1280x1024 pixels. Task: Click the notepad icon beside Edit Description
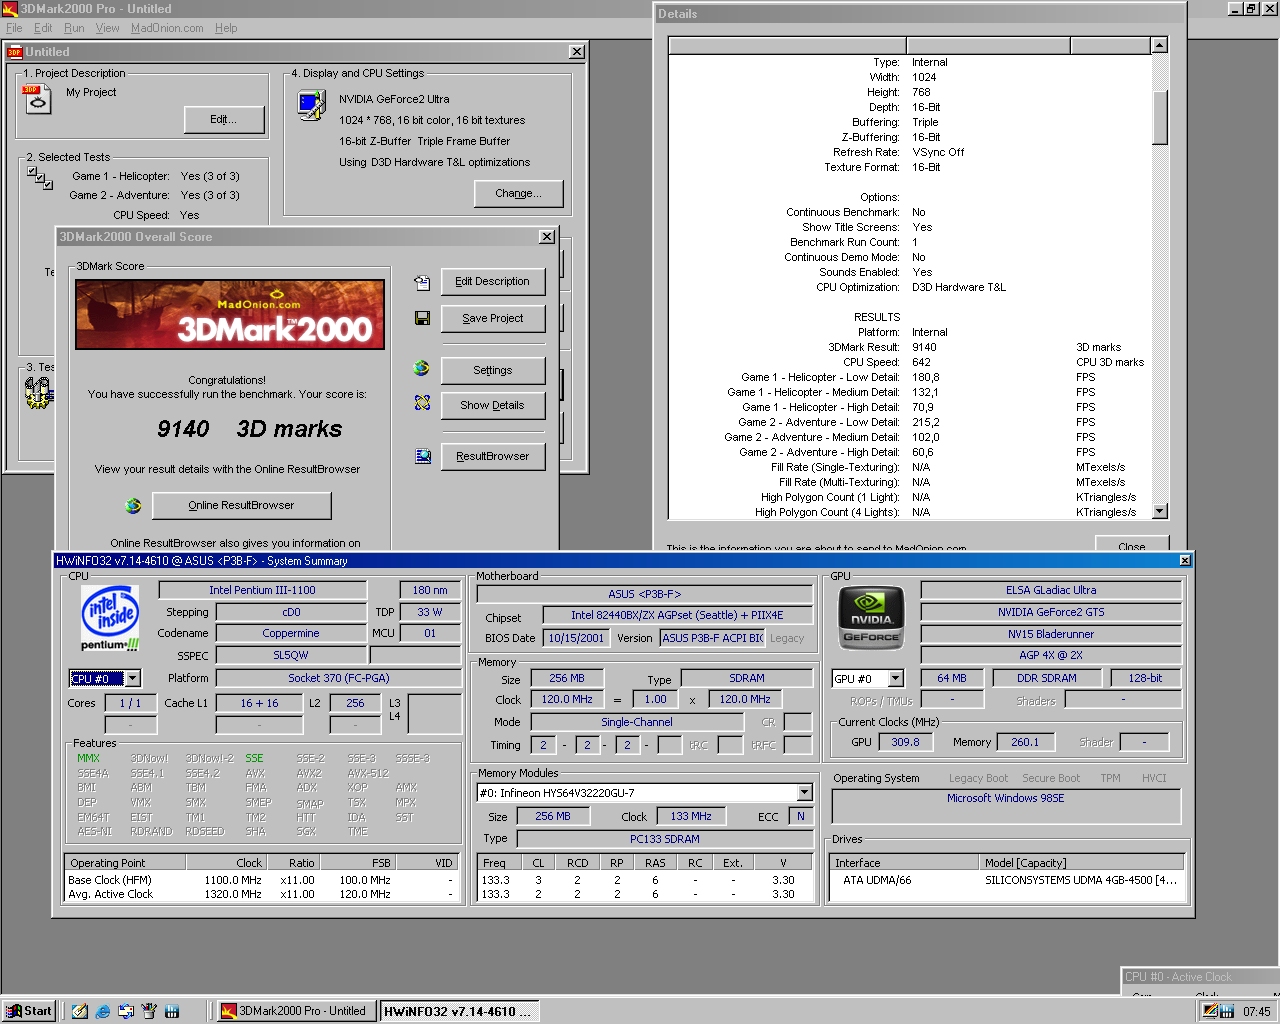[x=422, y=283]
